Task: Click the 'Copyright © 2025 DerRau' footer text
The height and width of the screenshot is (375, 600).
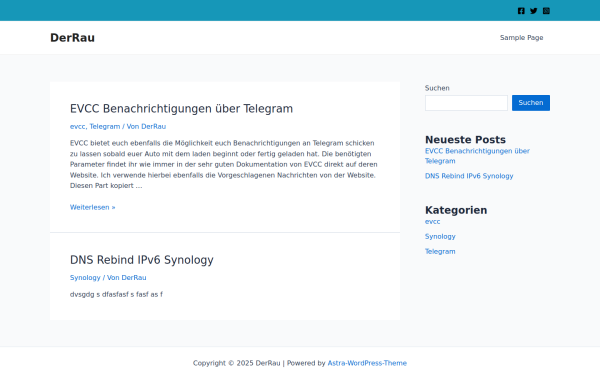Action: click(236, 363)
